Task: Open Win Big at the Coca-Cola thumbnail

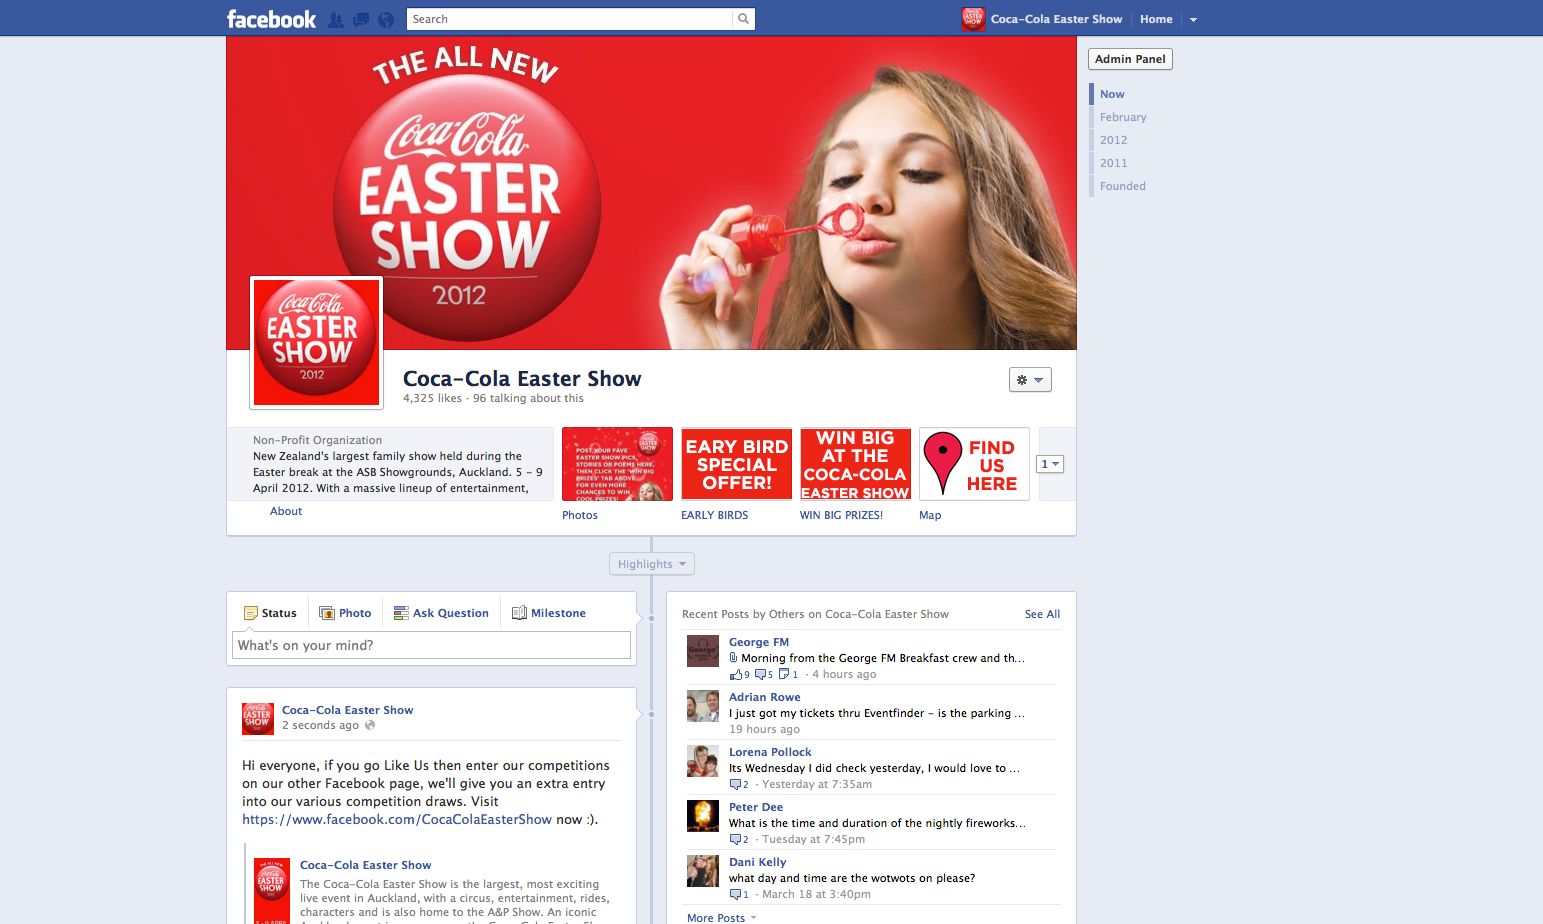Action: [x=856, y=464]
